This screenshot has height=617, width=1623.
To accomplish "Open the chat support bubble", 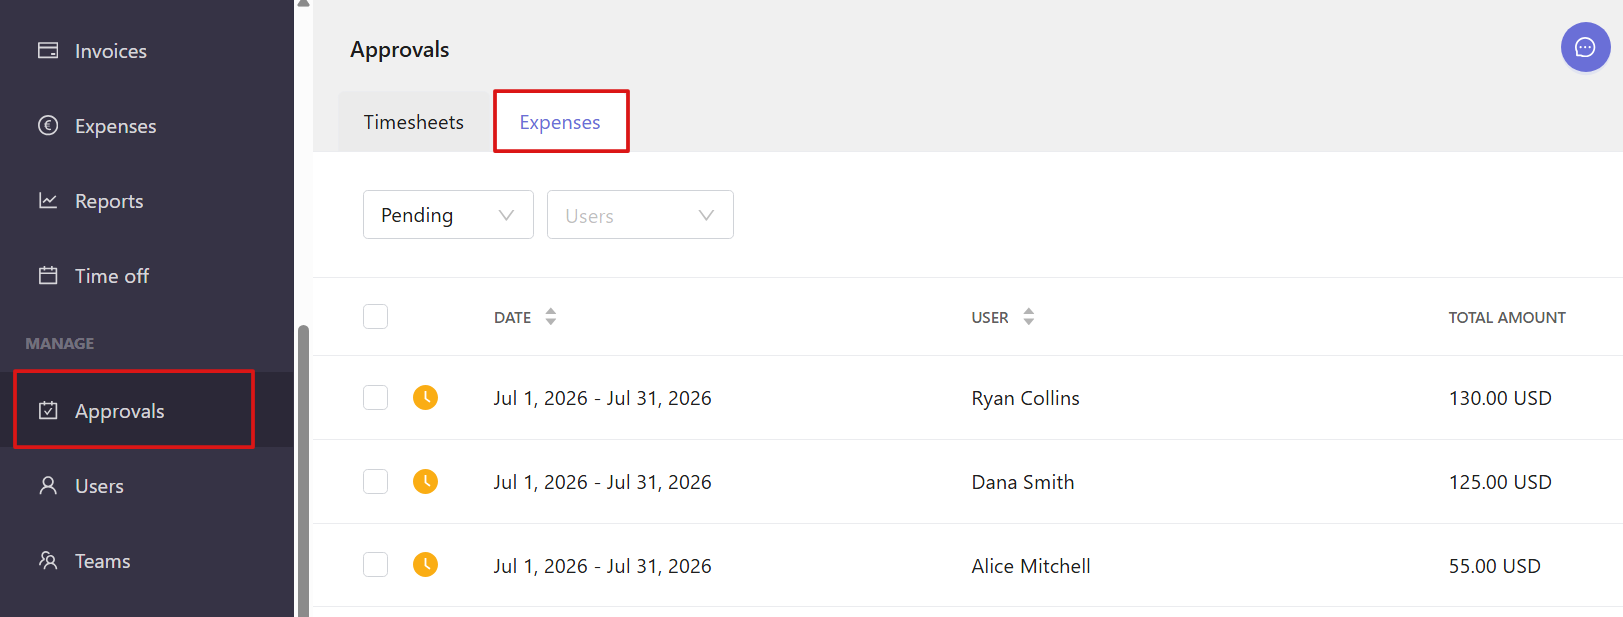I will (1585, 47).
